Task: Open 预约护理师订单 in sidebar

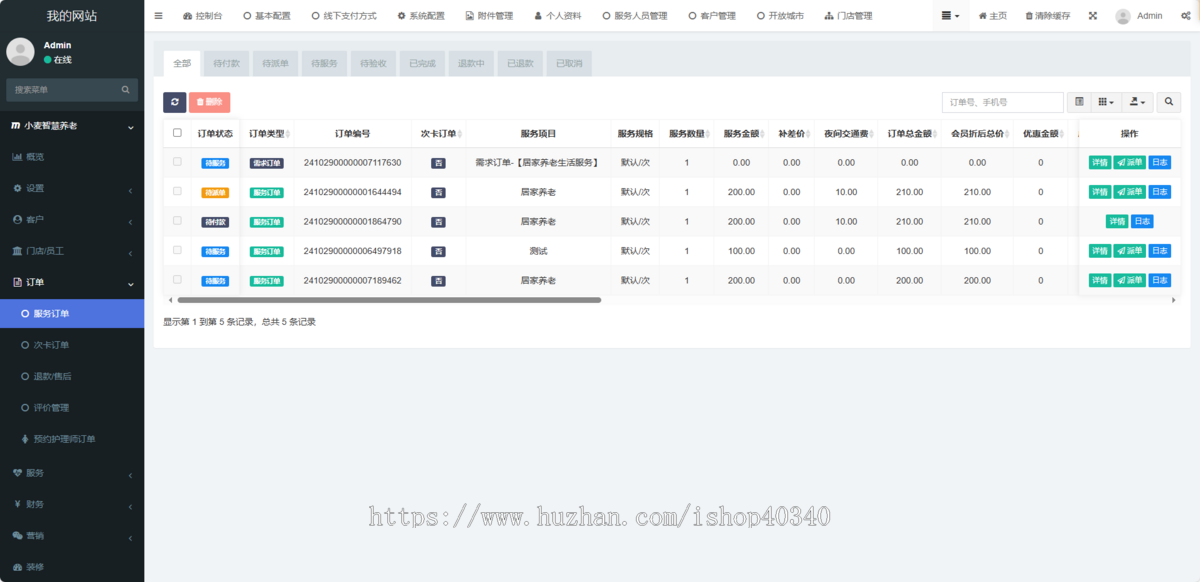Action: click(x=72, y=439)
